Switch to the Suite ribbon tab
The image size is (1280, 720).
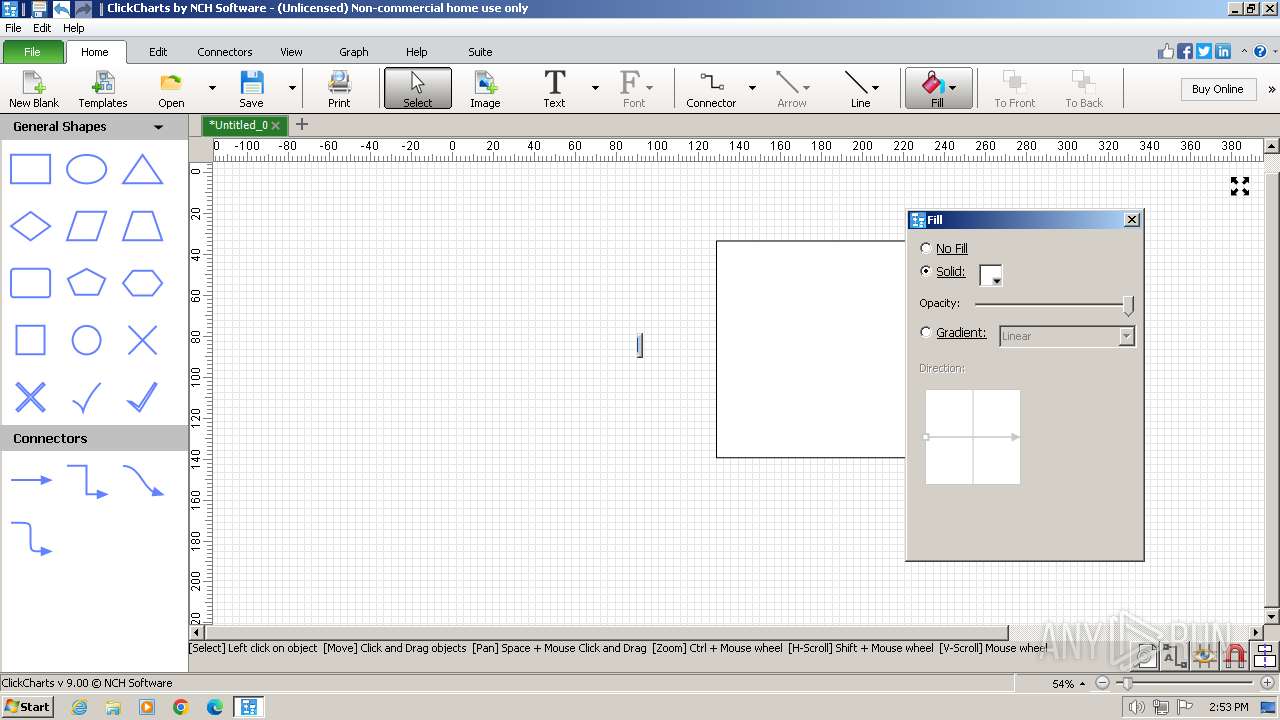pyautogui.click(x=480, y=52)
